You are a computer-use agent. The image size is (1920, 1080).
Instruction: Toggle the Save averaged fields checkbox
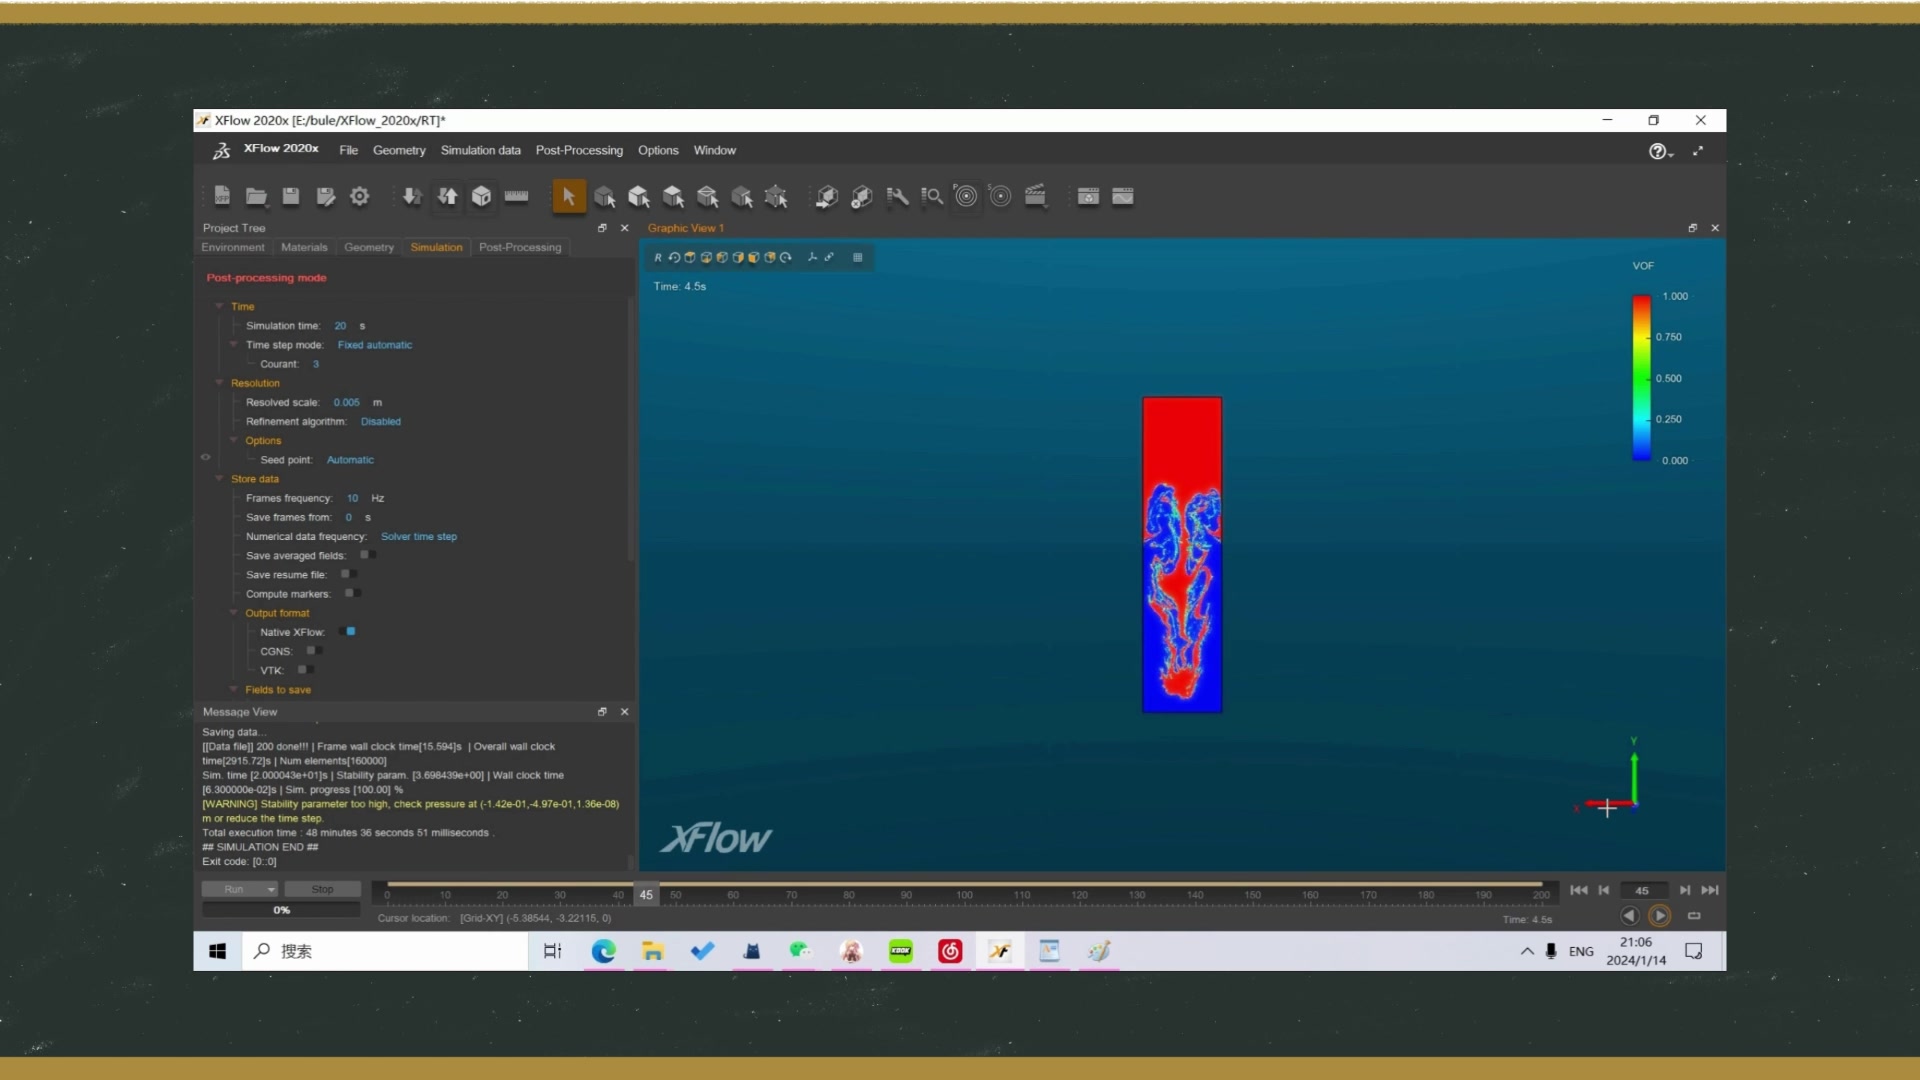(x=366, y=555)
